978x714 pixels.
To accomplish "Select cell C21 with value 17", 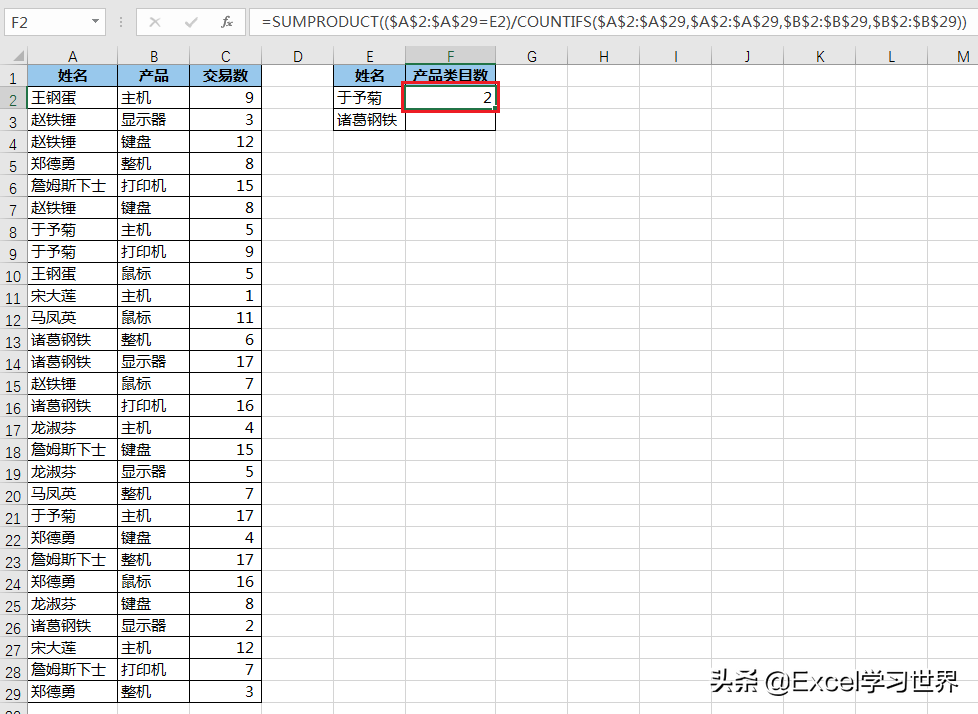I will coord(225,516).
